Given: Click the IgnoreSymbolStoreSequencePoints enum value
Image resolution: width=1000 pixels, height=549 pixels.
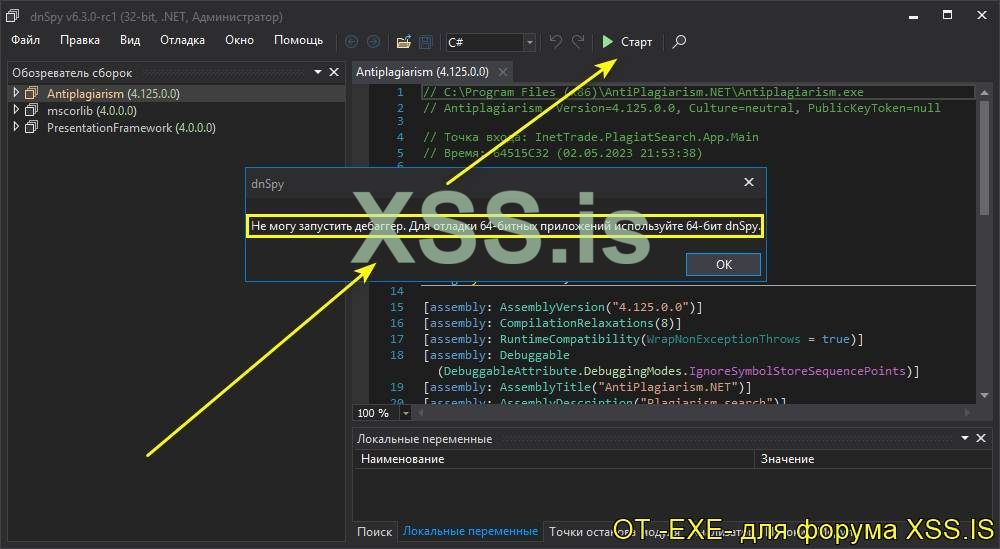Looking at the screenshot, I should [797, 371].
